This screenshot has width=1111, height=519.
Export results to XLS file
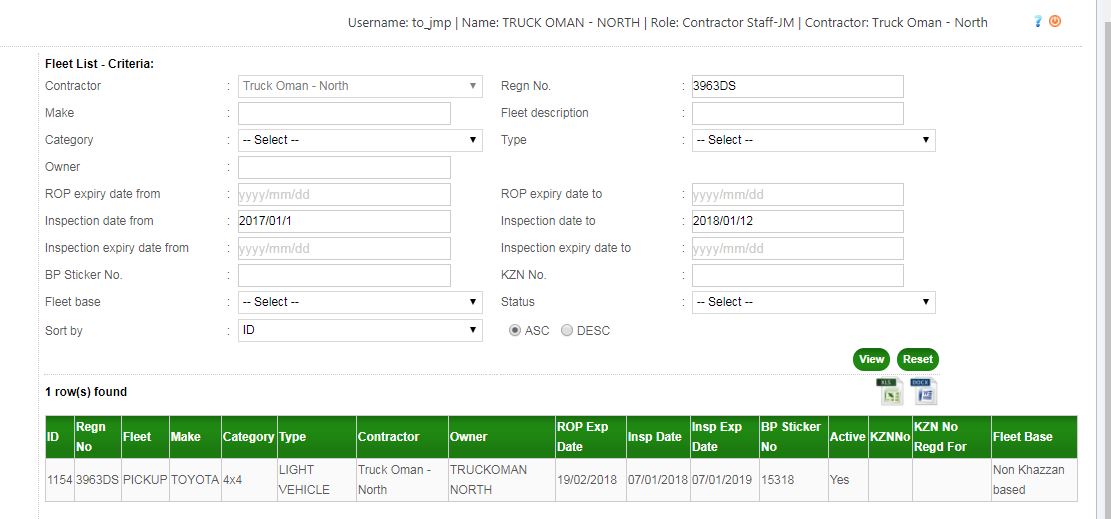(x=889, y=392)
